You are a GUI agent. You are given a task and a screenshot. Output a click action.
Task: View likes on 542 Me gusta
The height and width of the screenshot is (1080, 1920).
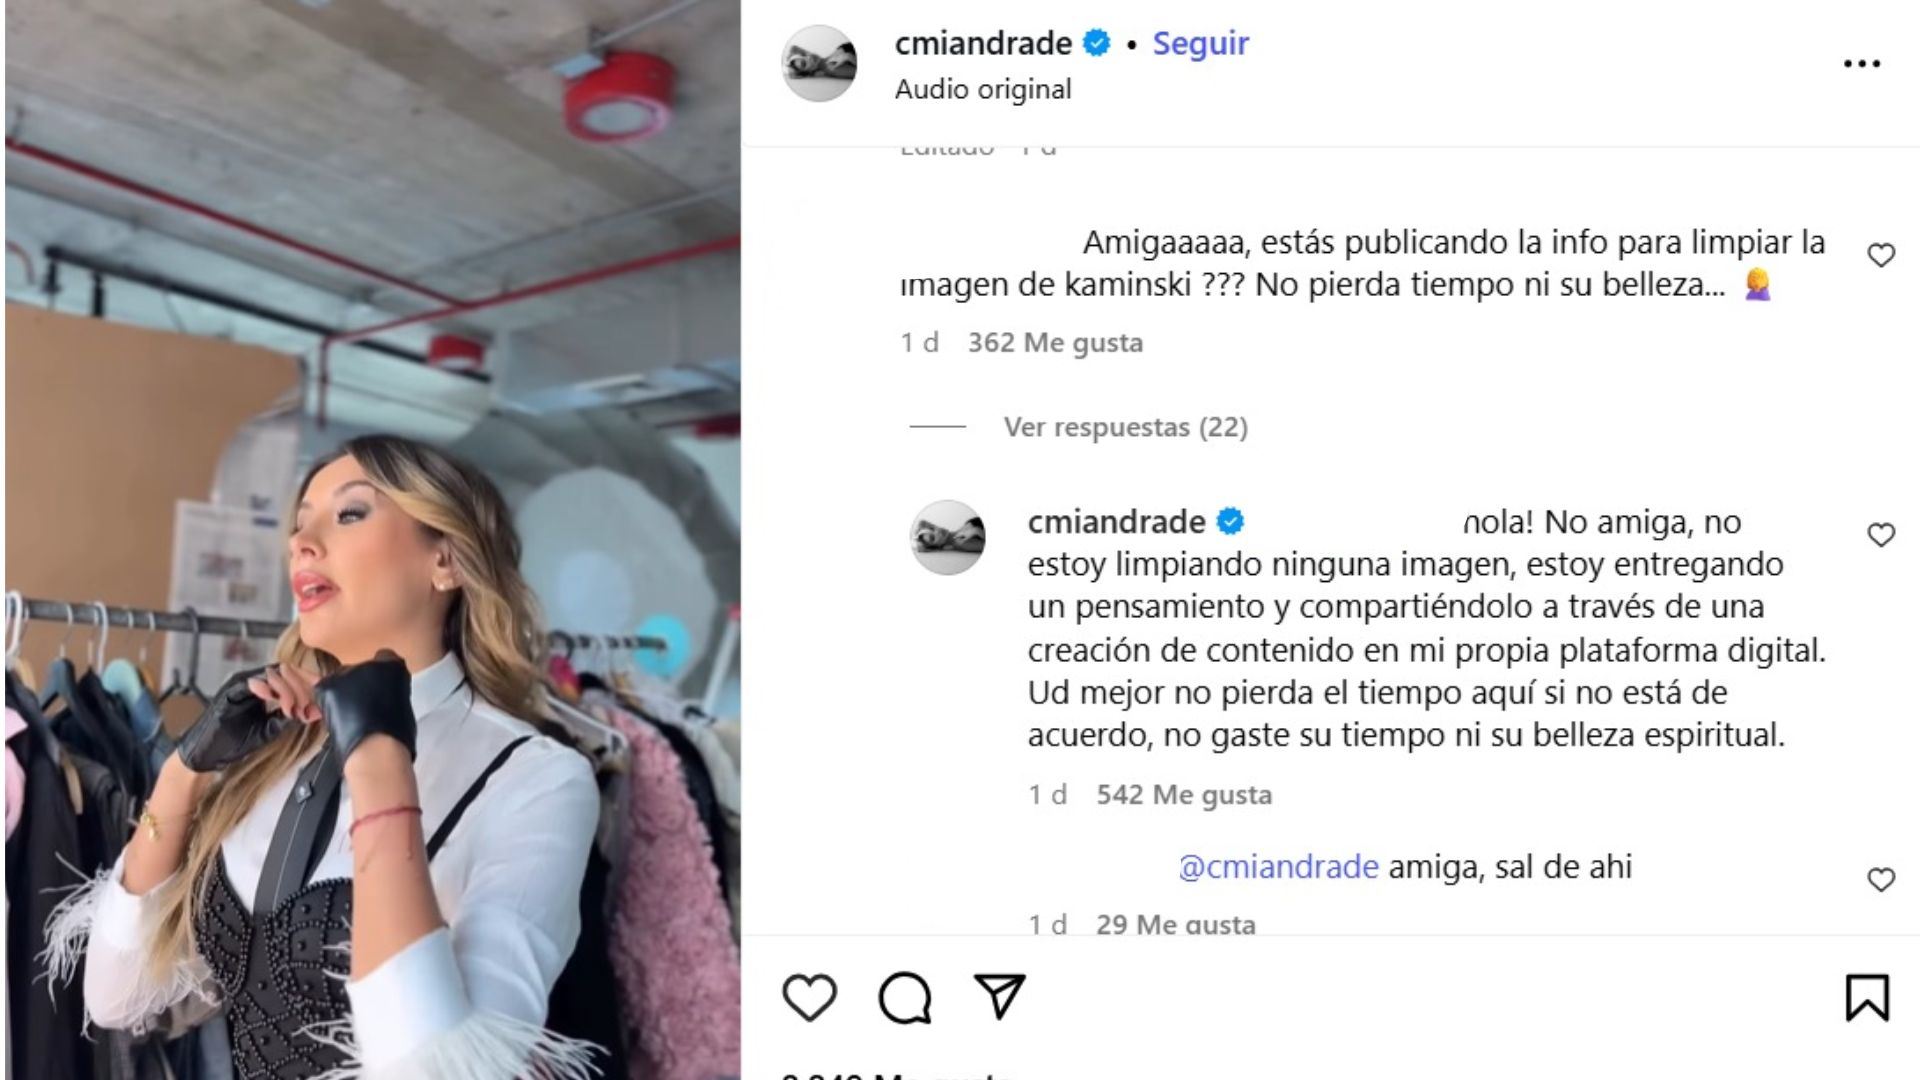[1184, 795]
